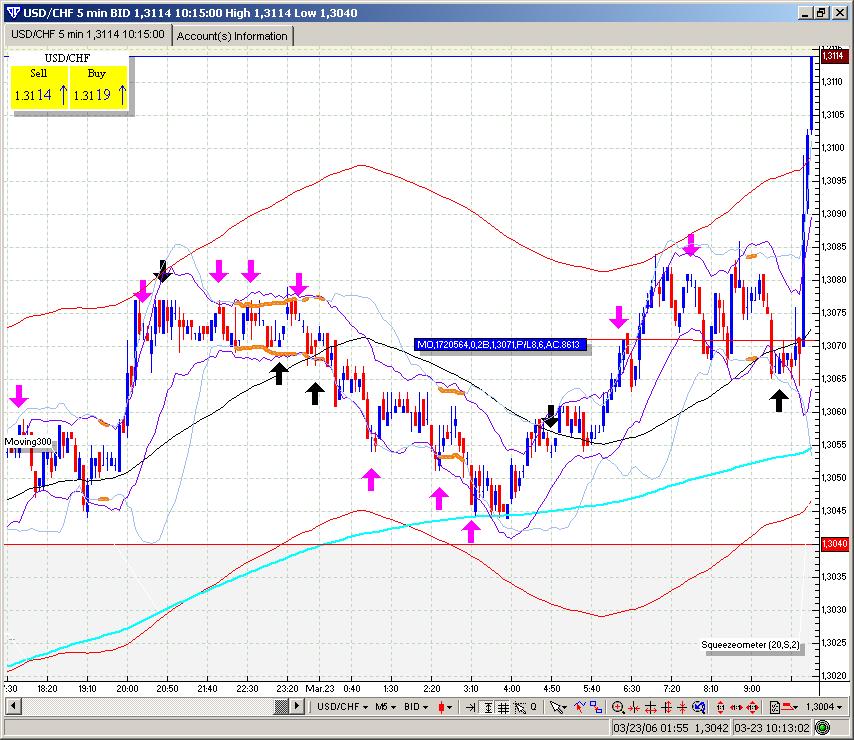The image size is (854, 740).
Task: Switch to Account(s) Information tab
Action: [232, 36]
